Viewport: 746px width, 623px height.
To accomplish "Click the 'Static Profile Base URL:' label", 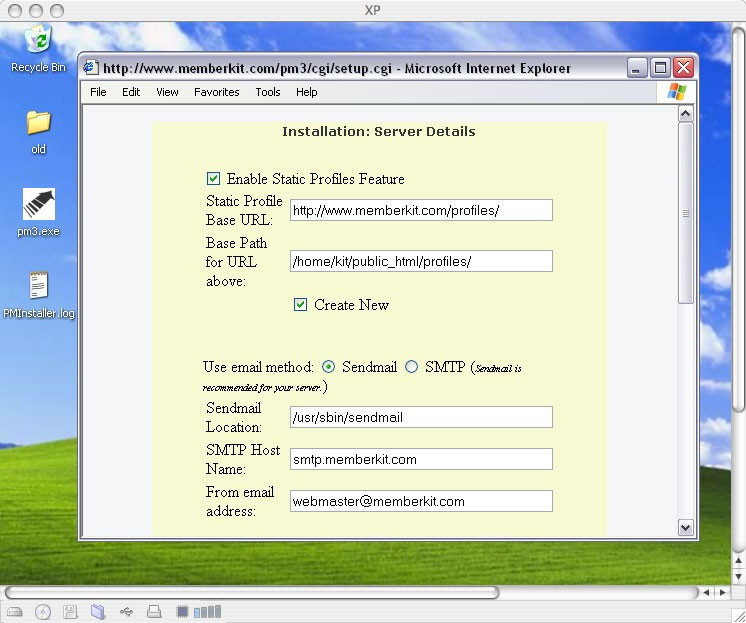I will [x=244, y=210].
